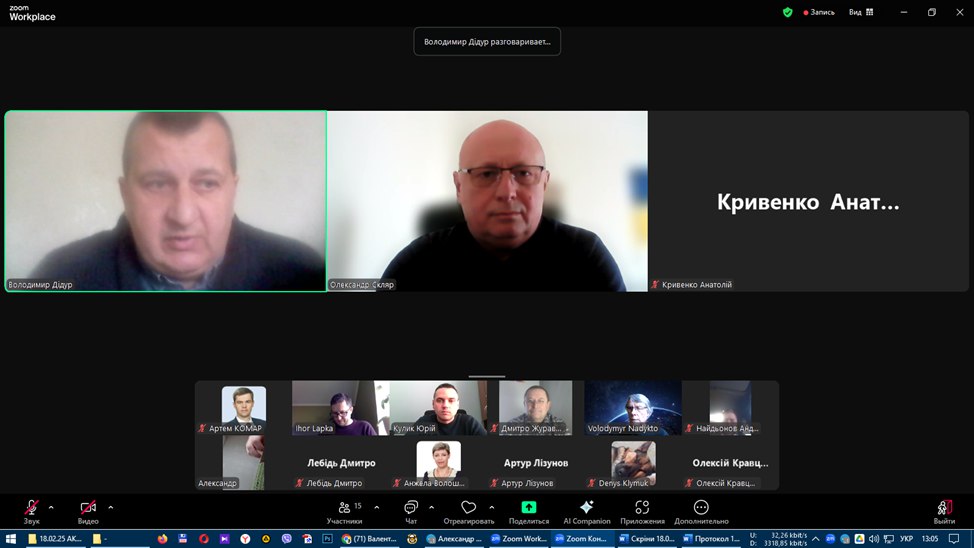Open Viber from the taskbar

[x=286, y=539]
